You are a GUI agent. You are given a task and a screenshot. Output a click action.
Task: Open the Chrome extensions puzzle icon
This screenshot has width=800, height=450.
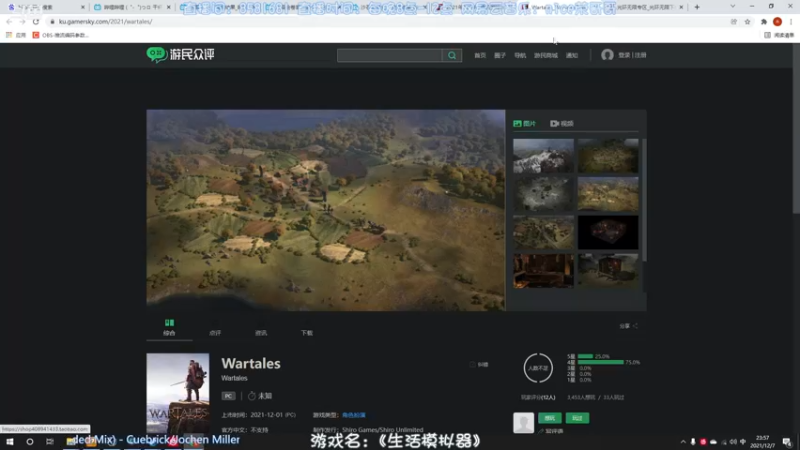(x=764, y=21)
